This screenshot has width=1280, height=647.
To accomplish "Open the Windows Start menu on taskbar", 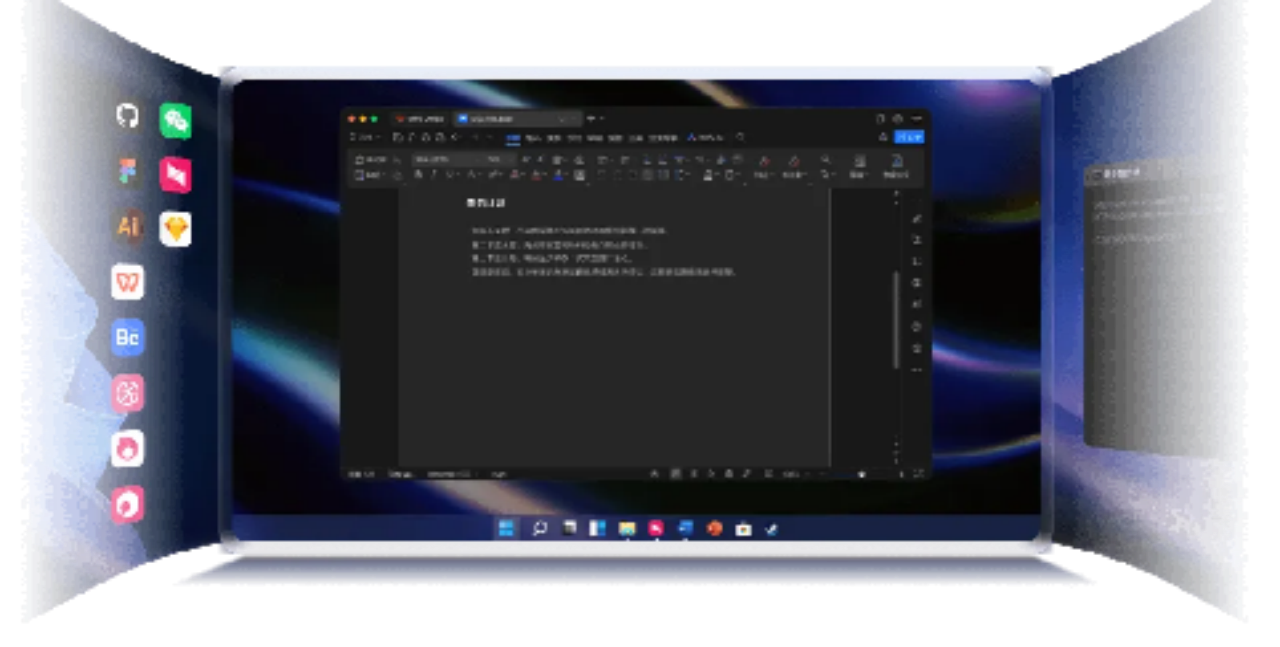I will point(506,528).
